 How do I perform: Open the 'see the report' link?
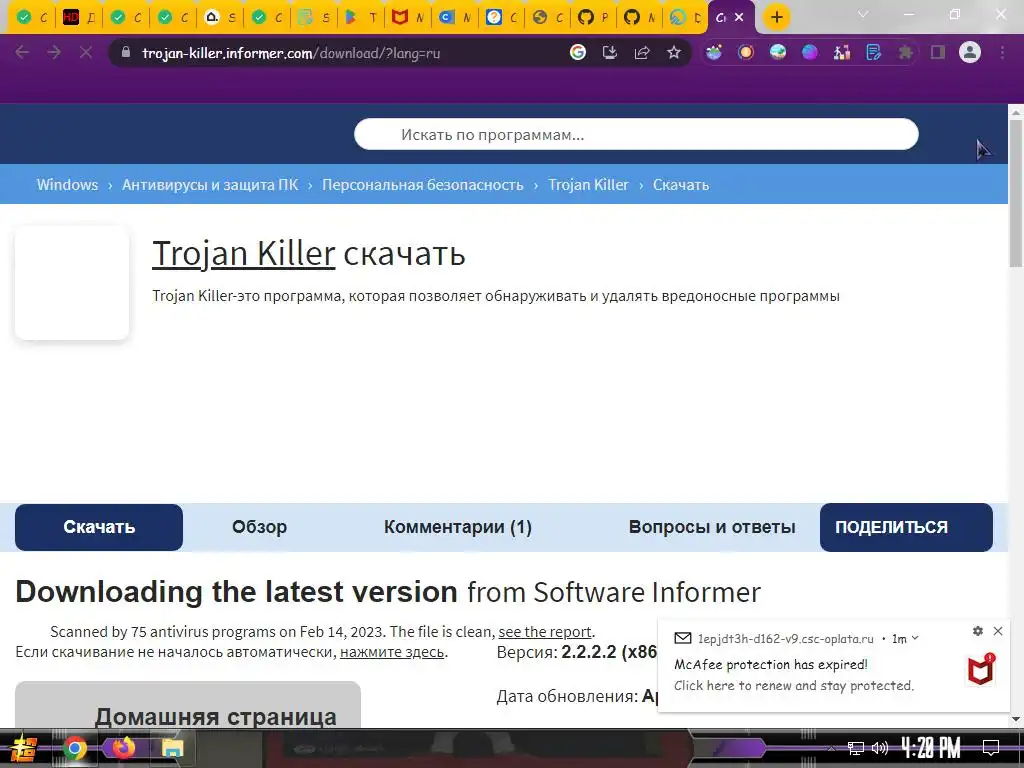click(545, 632)
